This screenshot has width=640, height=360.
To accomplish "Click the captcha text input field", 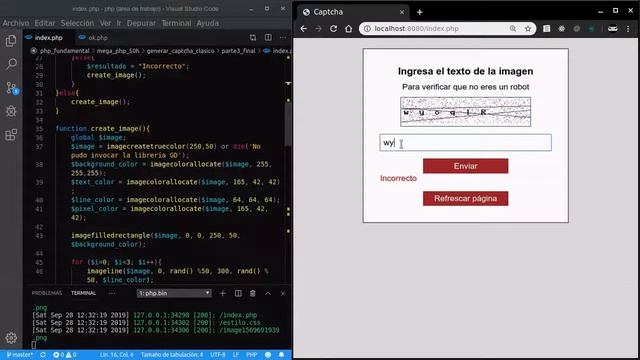I will 465,142.
